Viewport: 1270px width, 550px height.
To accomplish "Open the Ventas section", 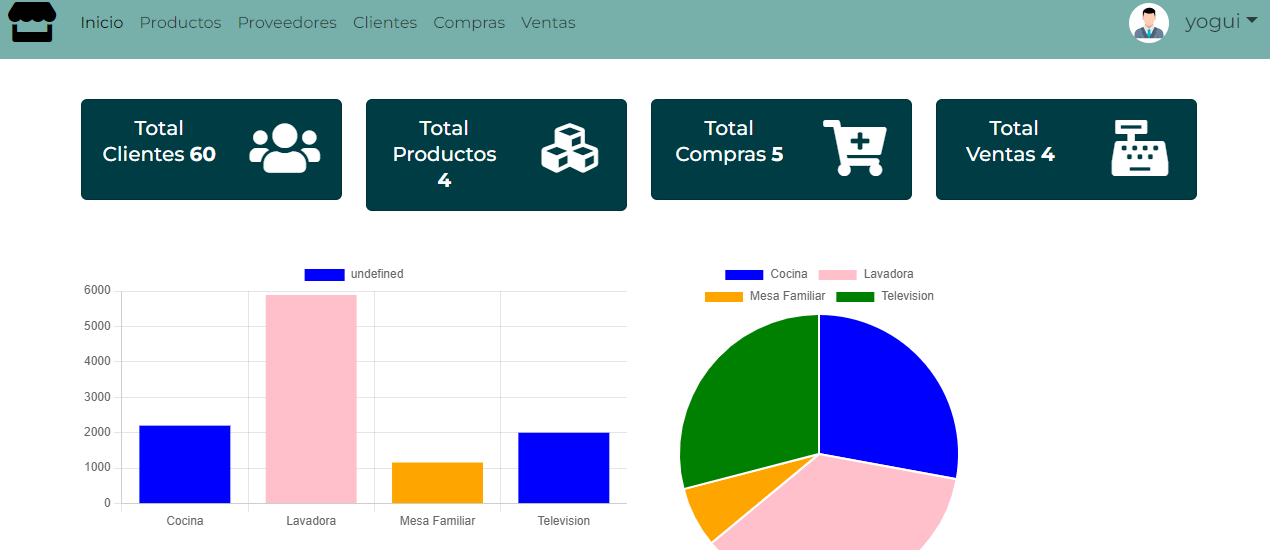I will click(548, 22).
